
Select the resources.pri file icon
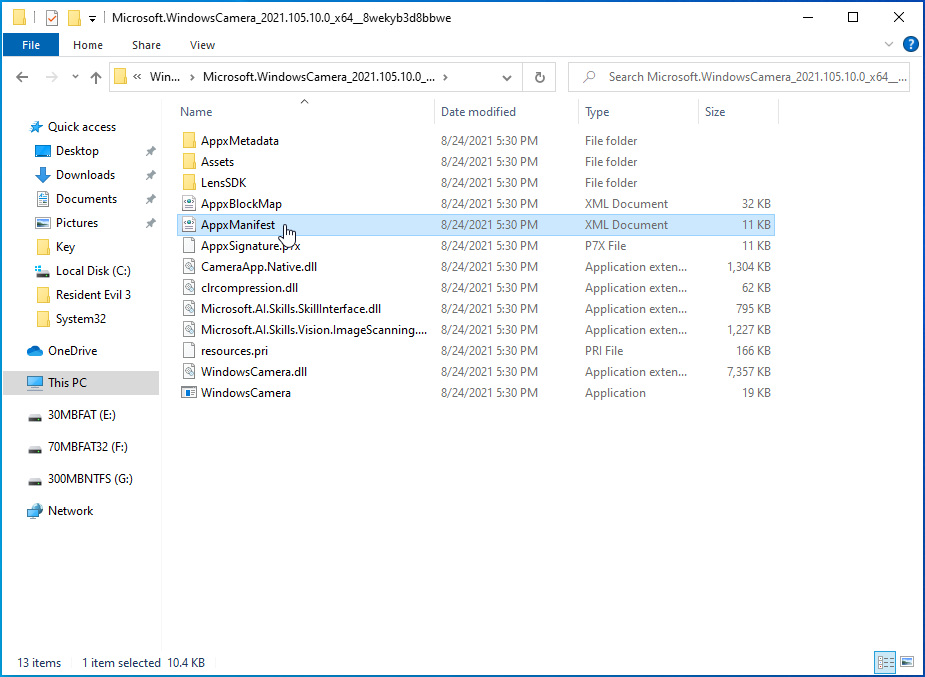189,351
